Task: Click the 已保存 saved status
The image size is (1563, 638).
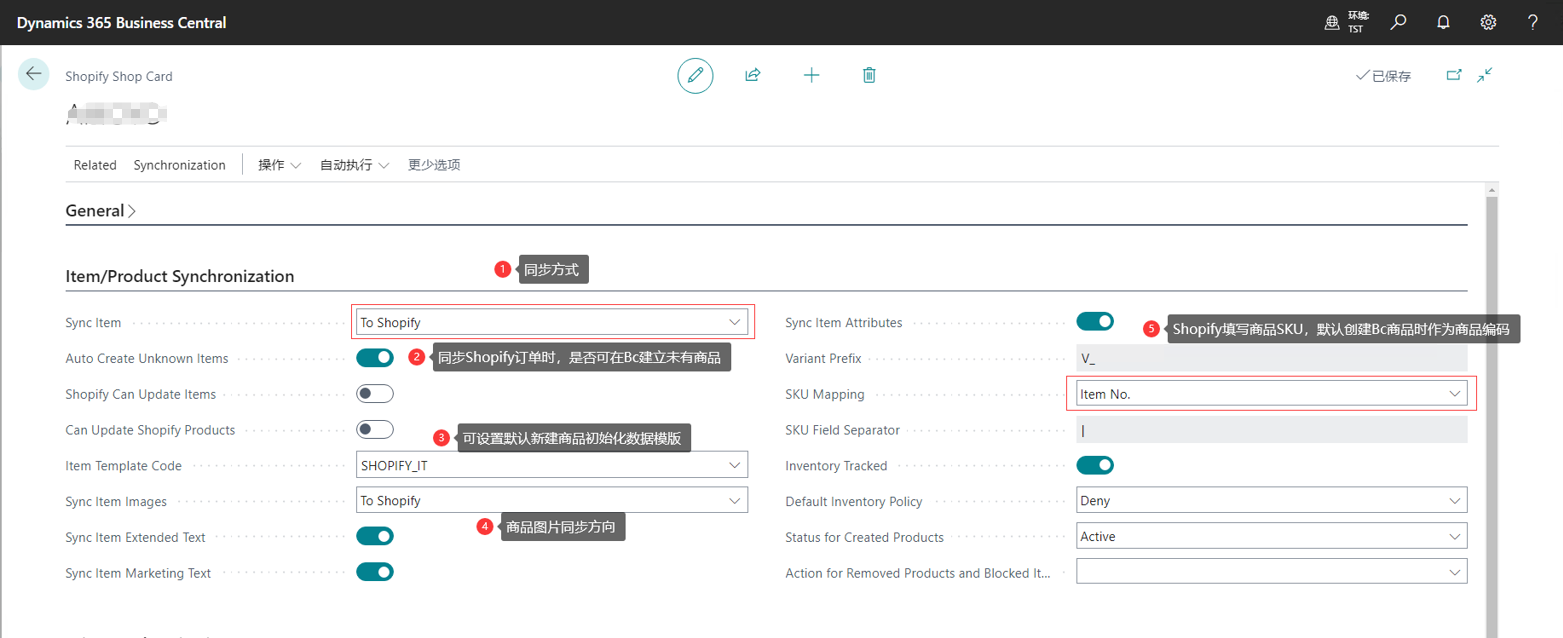Action: coord(1383,76)
